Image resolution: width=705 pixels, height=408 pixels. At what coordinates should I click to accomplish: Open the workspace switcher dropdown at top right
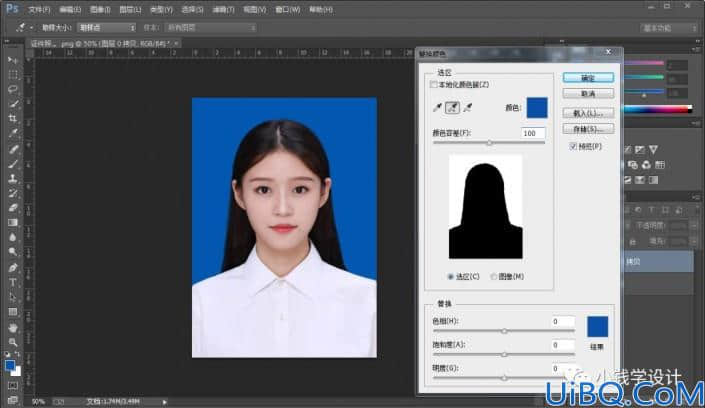click(669, 28)
